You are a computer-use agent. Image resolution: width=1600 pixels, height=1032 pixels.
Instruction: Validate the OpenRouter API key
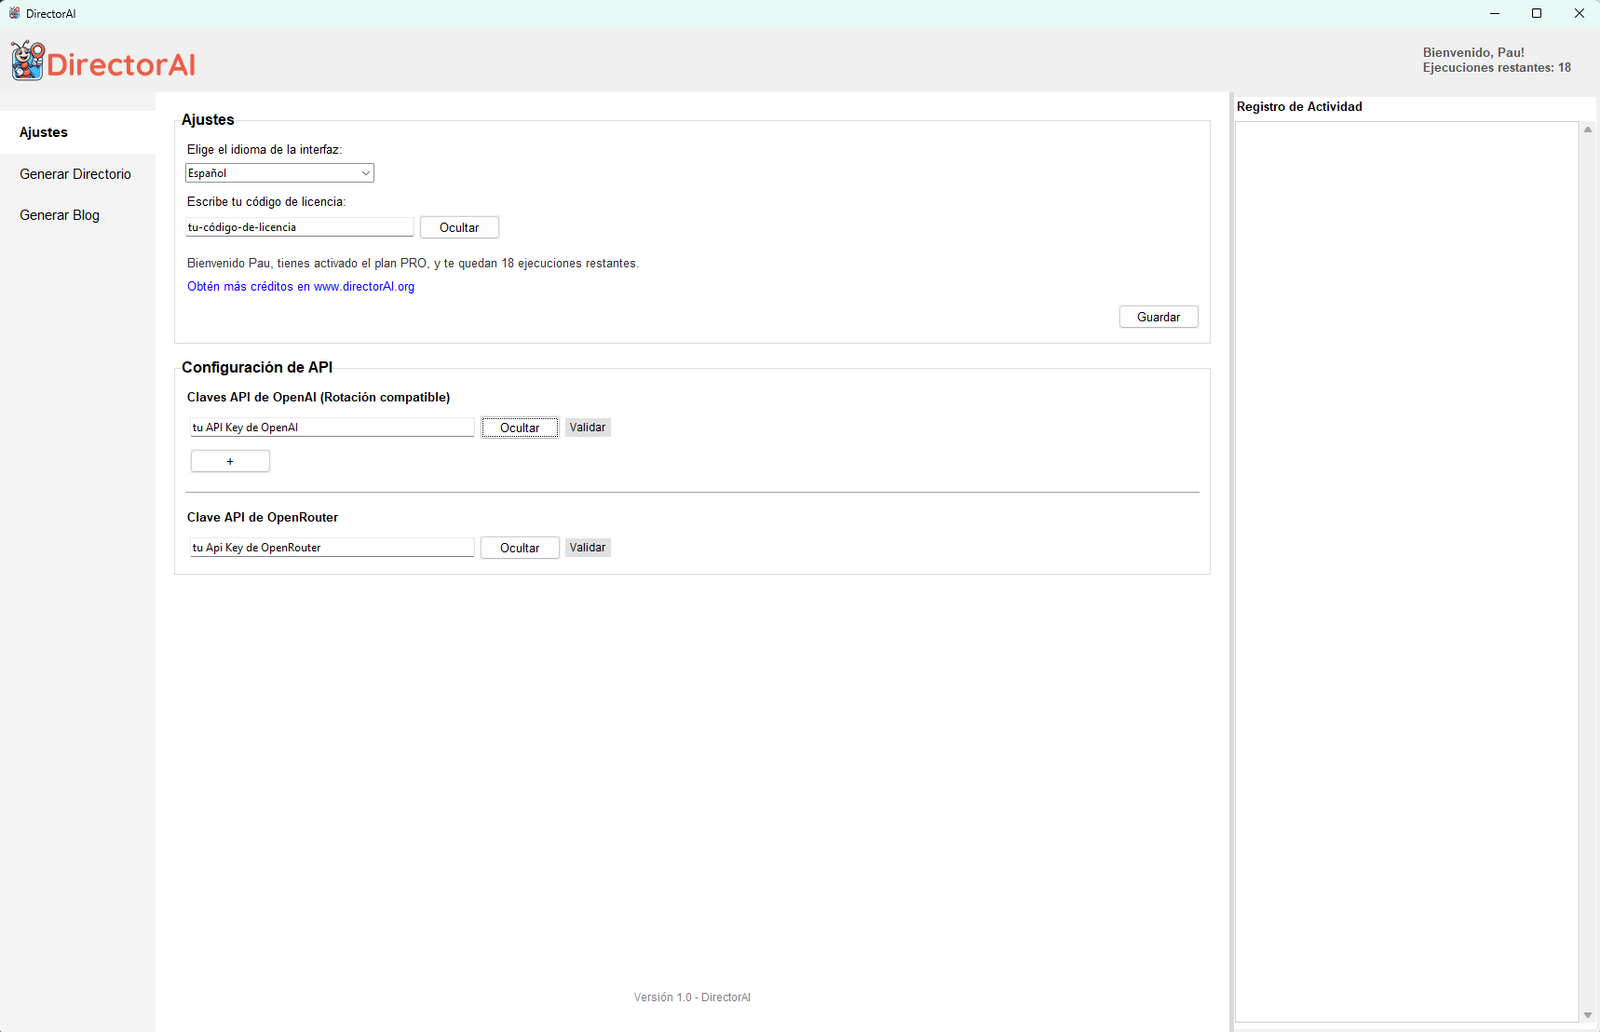[587, 547]
